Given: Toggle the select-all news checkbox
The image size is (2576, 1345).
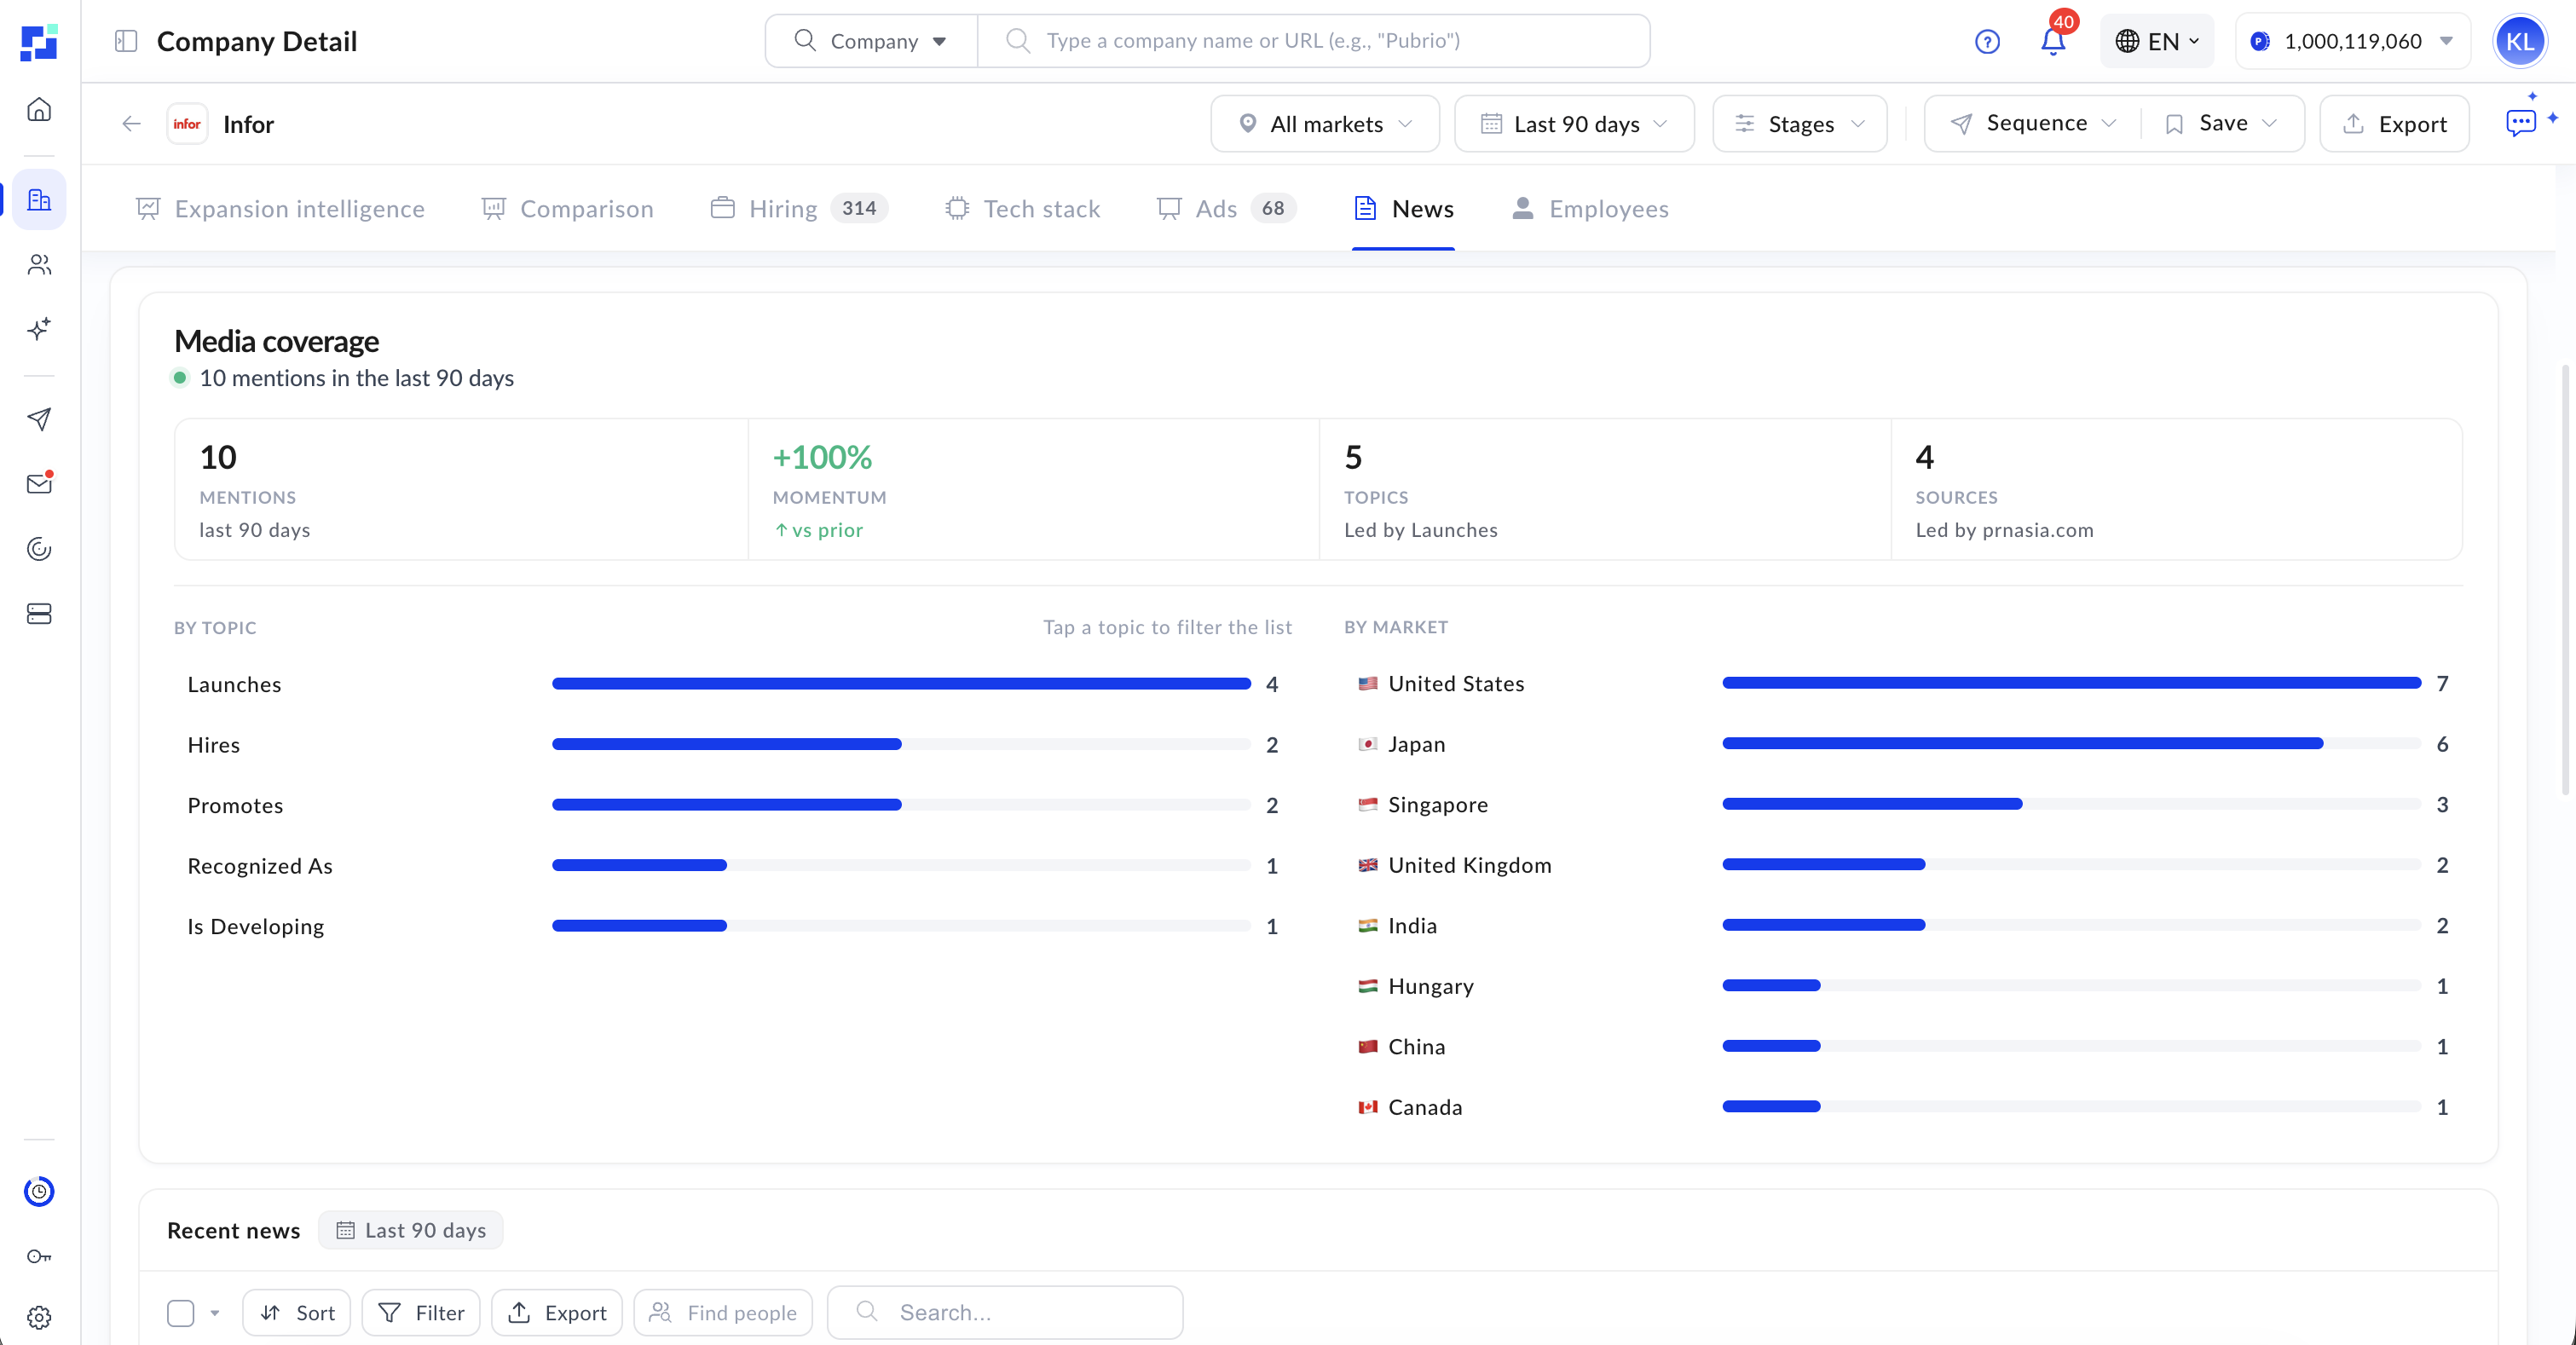Looking at the screenshot, I should coord(181,1313).
